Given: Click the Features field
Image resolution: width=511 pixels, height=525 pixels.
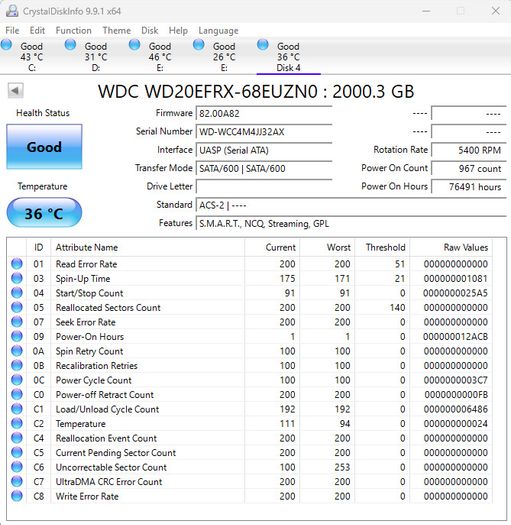Looking at the screenshot, I should point(351,223).
